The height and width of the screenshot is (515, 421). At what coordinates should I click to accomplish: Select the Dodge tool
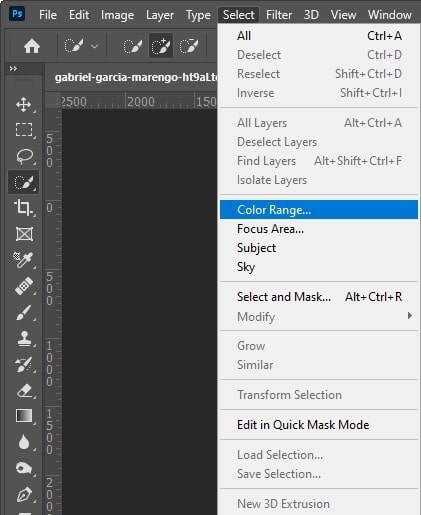click(x=24, y=468)
